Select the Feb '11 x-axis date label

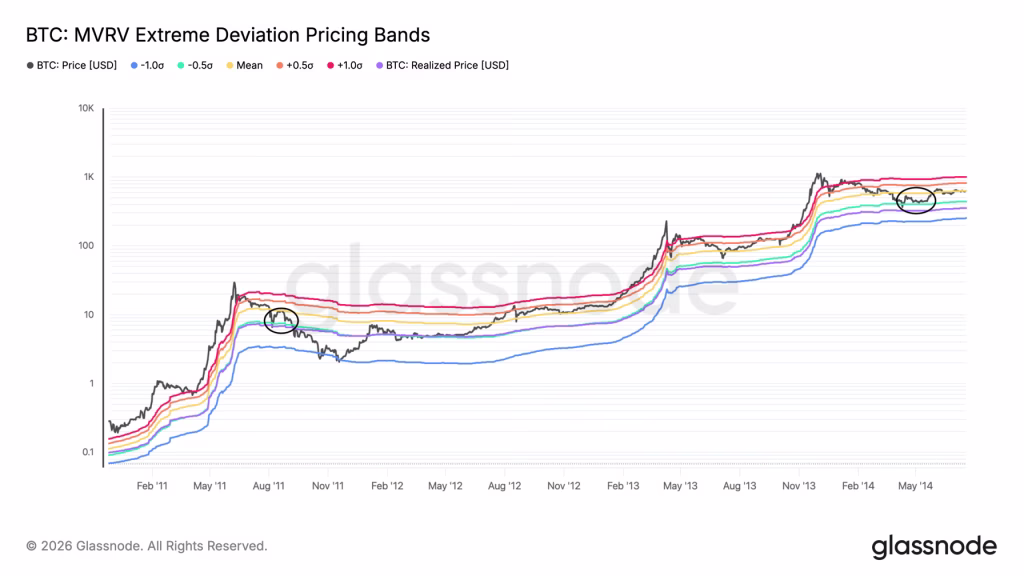[x=151, y=485]
